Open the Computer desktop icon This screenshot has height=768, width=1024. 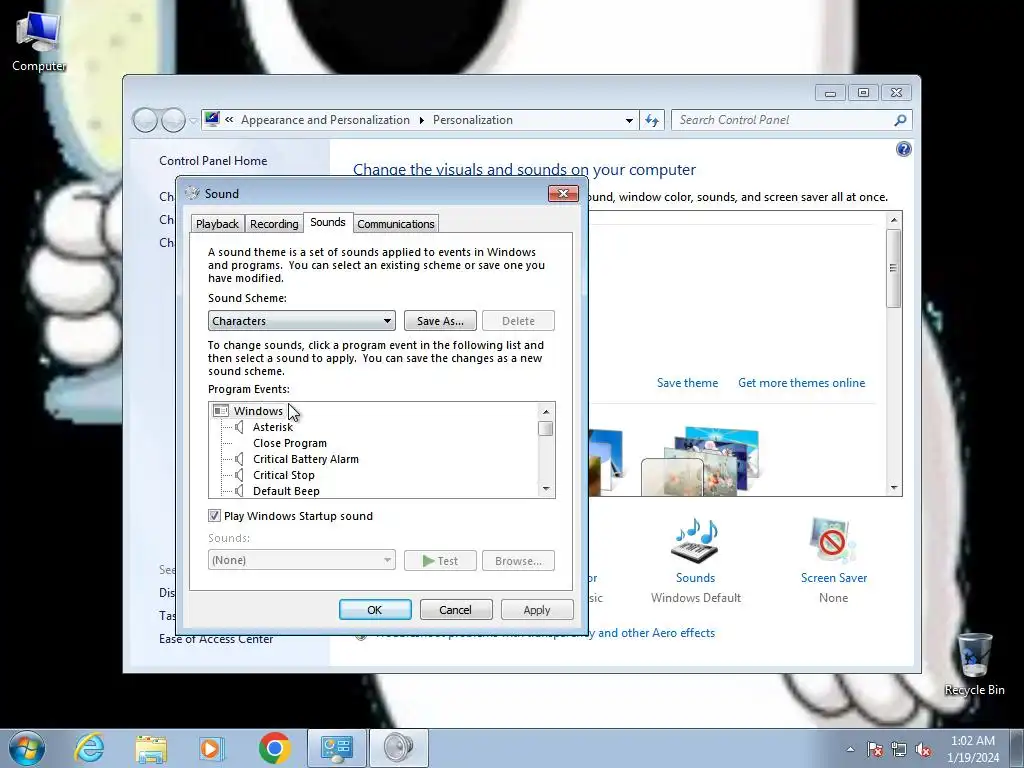tap(38, 42)
